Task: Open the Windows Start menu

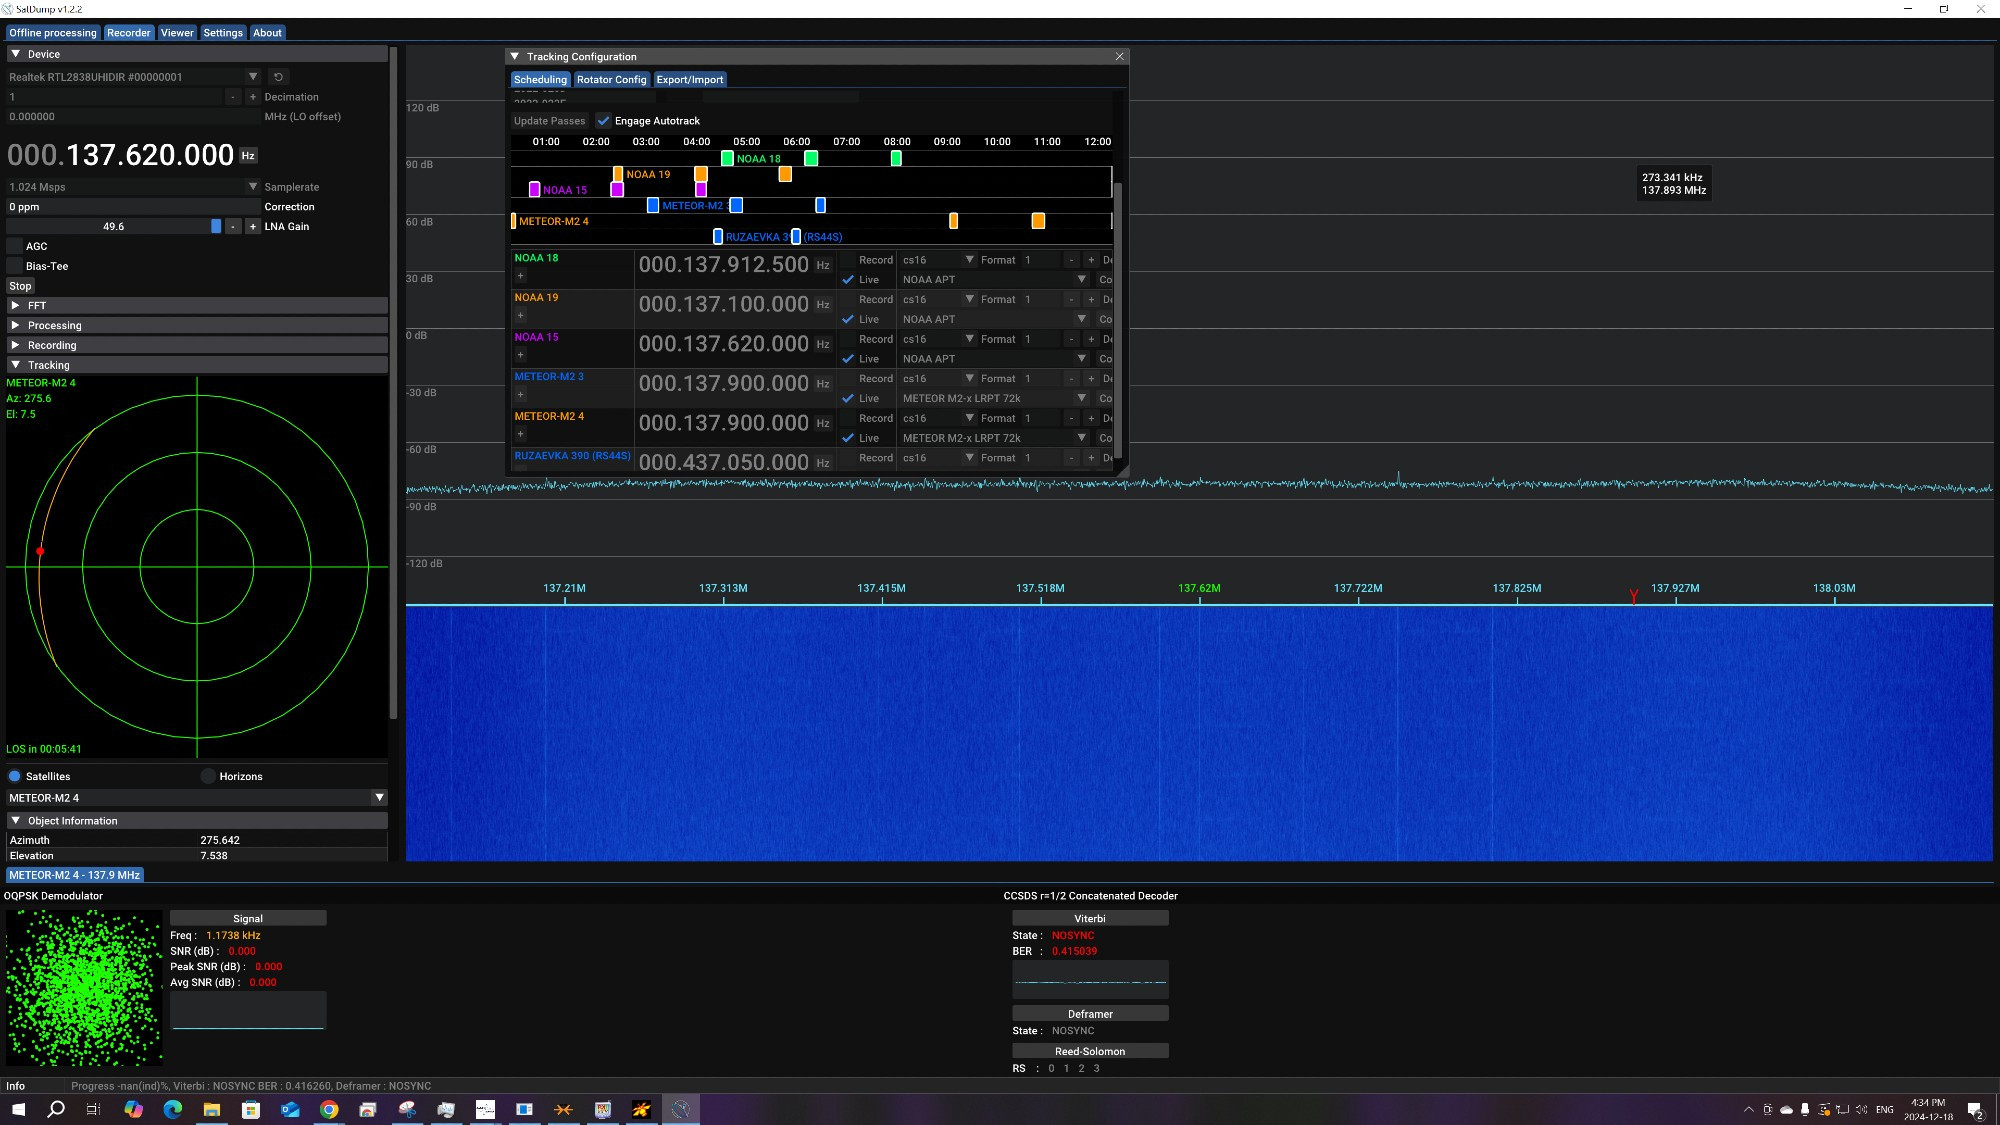Action: click(18, 1109)
